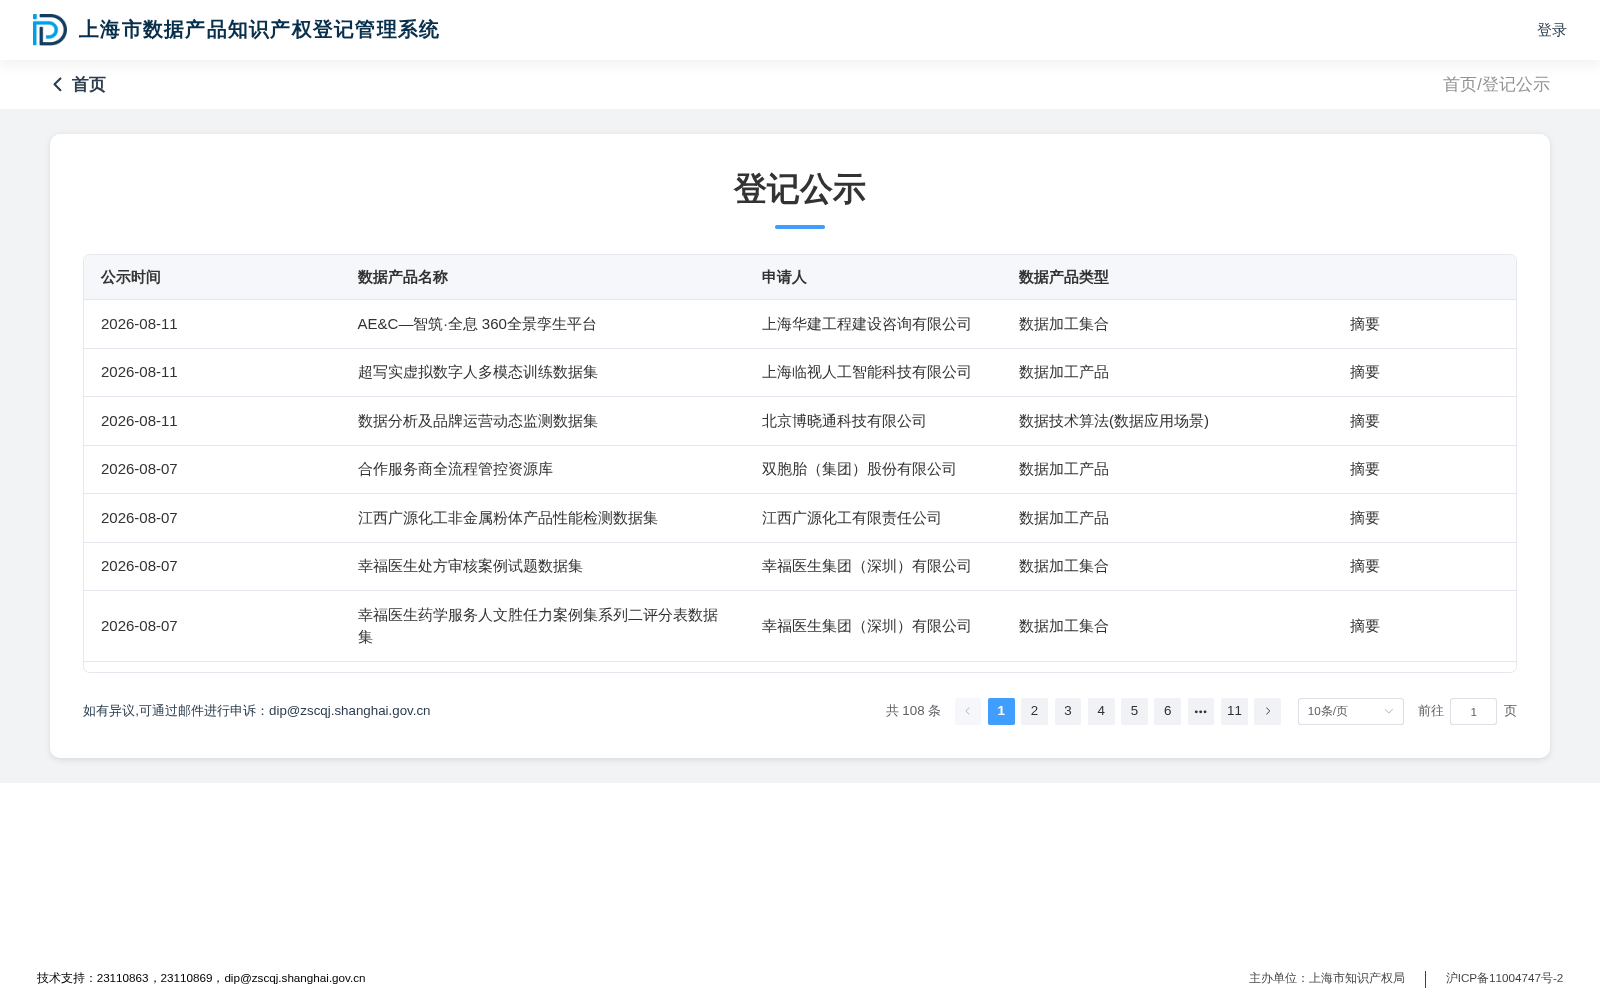1600x1000 pixels.
Task: Click the 沪ICP备11004747号-2 footer link
Action: (x=1504, y=978)
